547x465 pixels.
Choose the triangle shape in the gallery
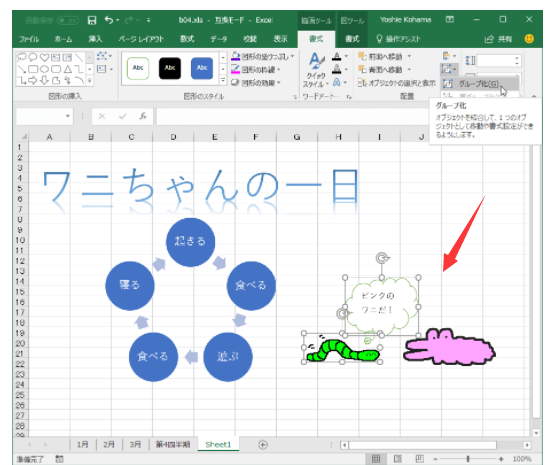(x=68, y=69)
